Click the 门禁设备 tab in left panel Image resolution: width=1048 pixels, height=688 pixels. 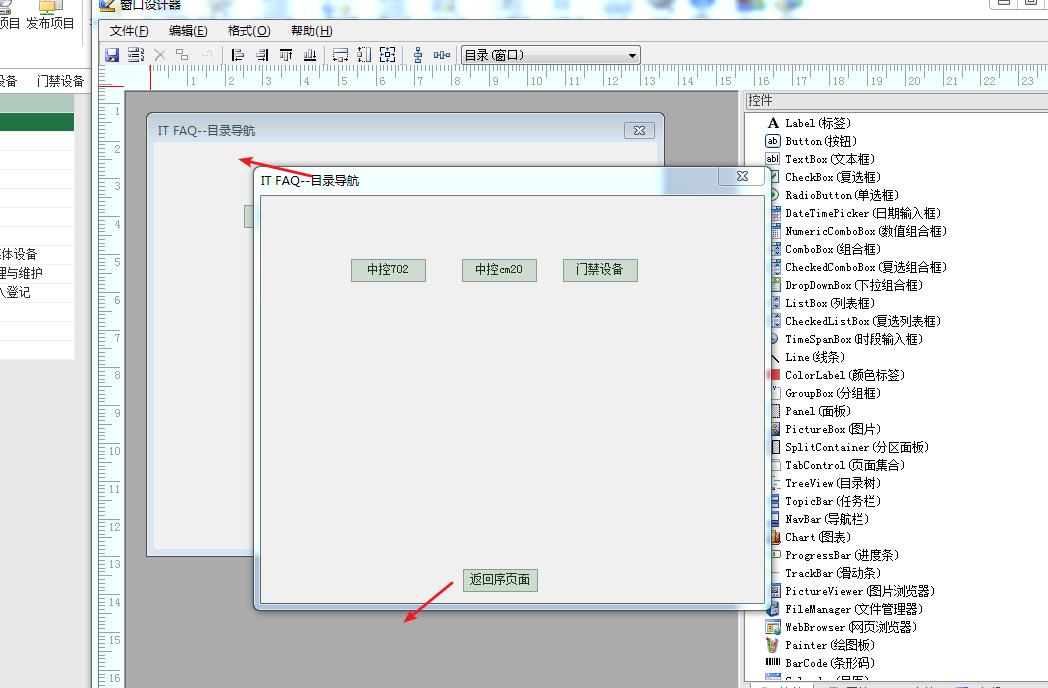[x=60, y=82]
